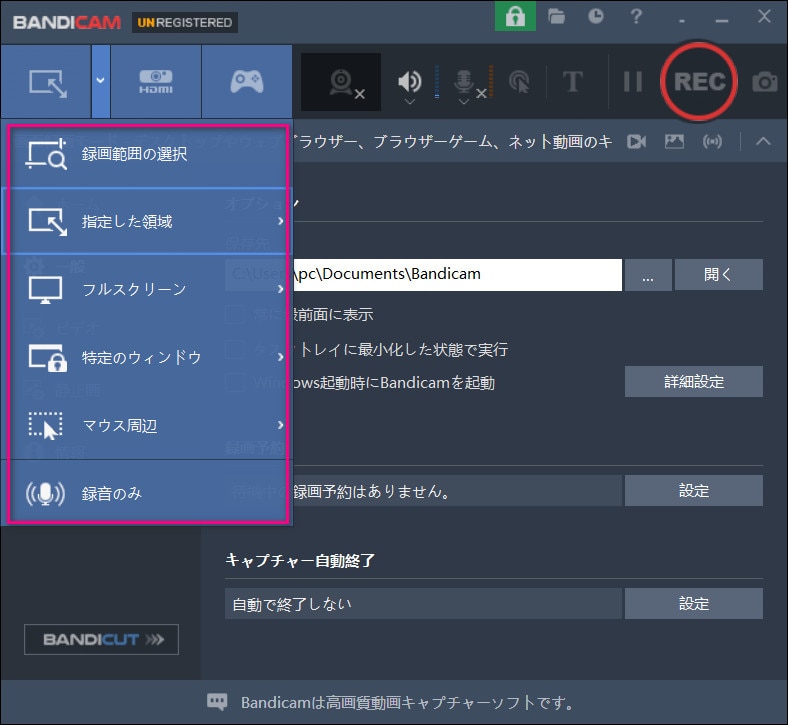Switch to HDMI device recording mode
Screen dimensions: 788x725
(x=156, y=81)
